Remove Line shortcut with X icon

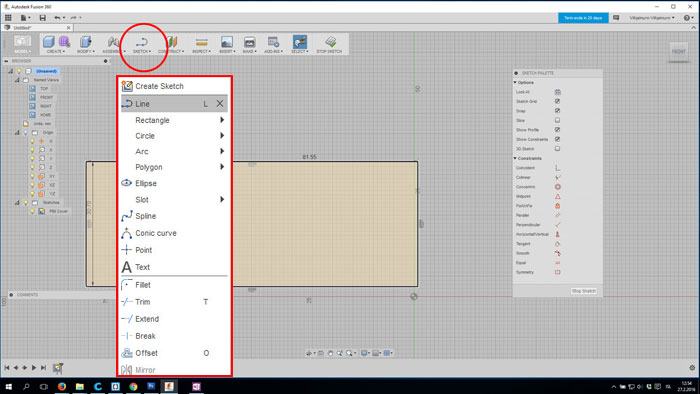click(x=220, y=104)
